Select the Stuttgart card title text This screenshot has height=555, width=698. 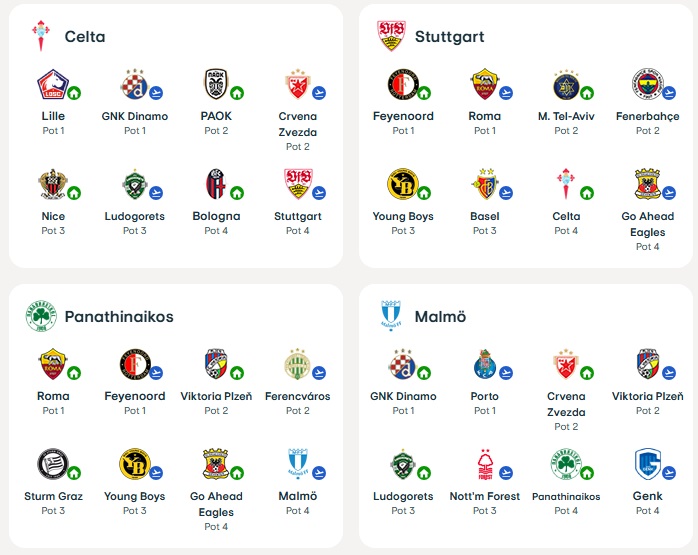click(x=449, y=37)
